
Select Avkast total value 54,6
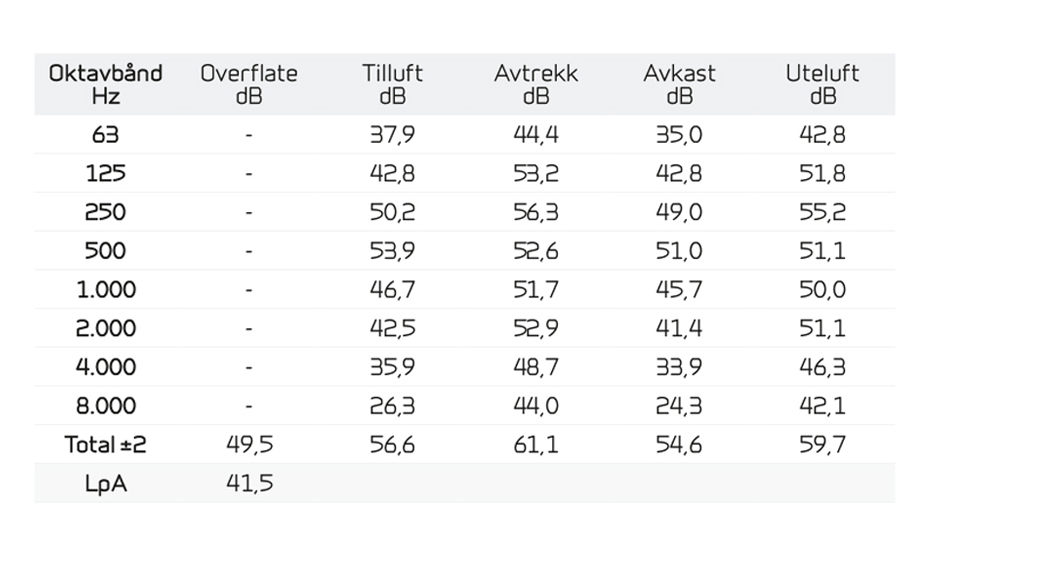pyautogui.click(x=679, y=444)
